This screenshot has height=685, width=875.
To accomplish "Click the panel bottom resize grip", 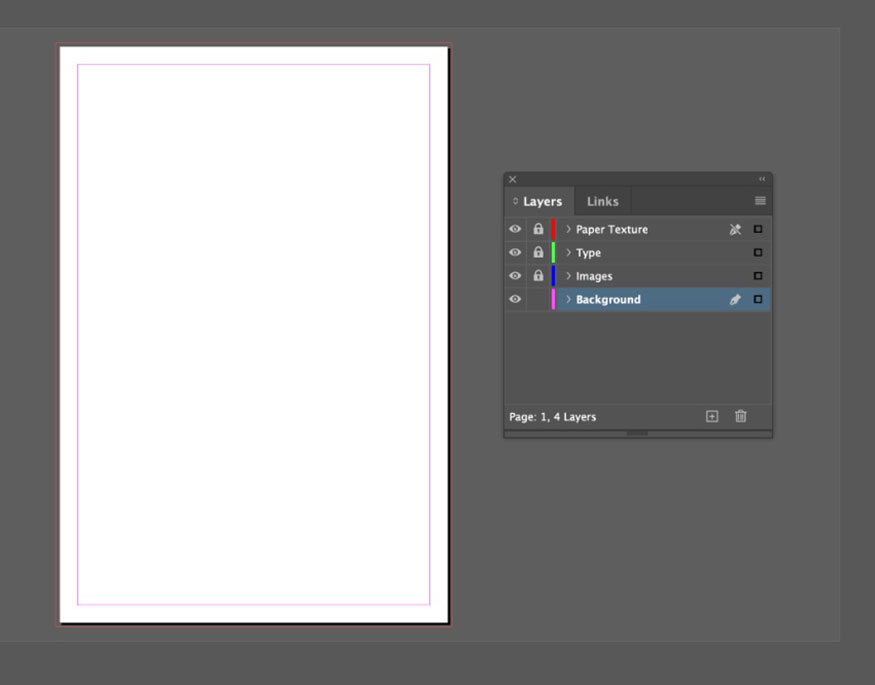I will [x=637, y=433].
